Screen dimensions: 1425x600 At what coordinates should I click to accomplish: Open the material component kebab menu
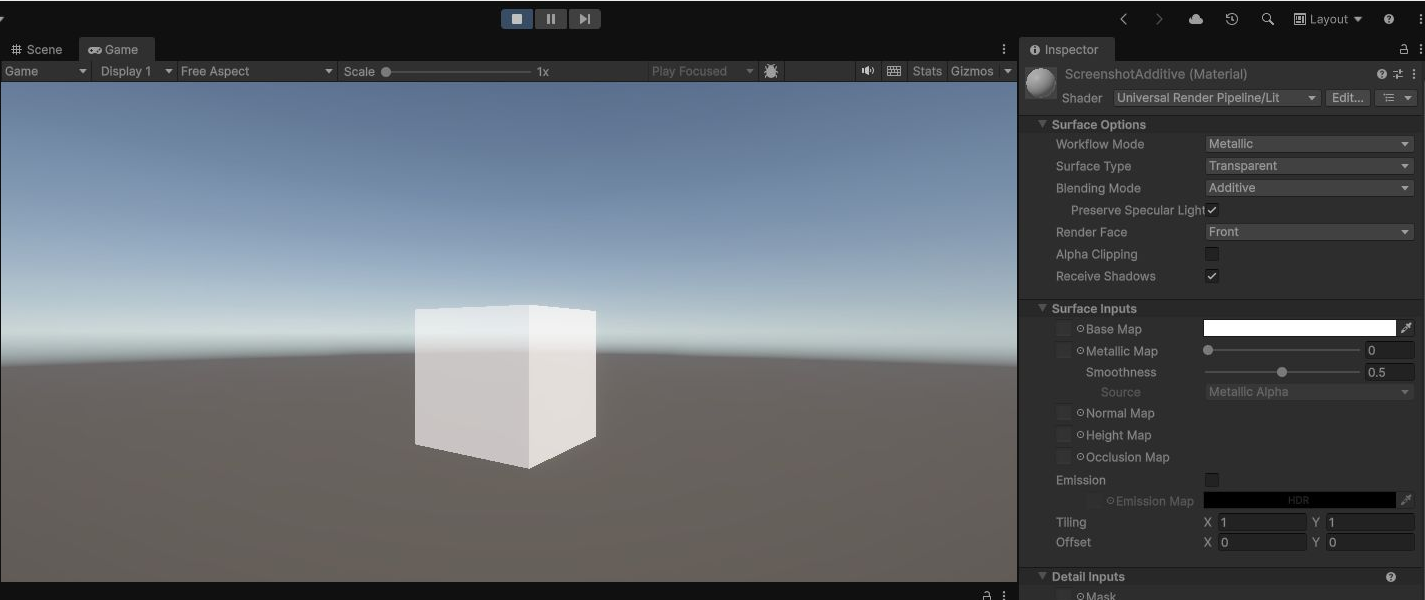1414,74
